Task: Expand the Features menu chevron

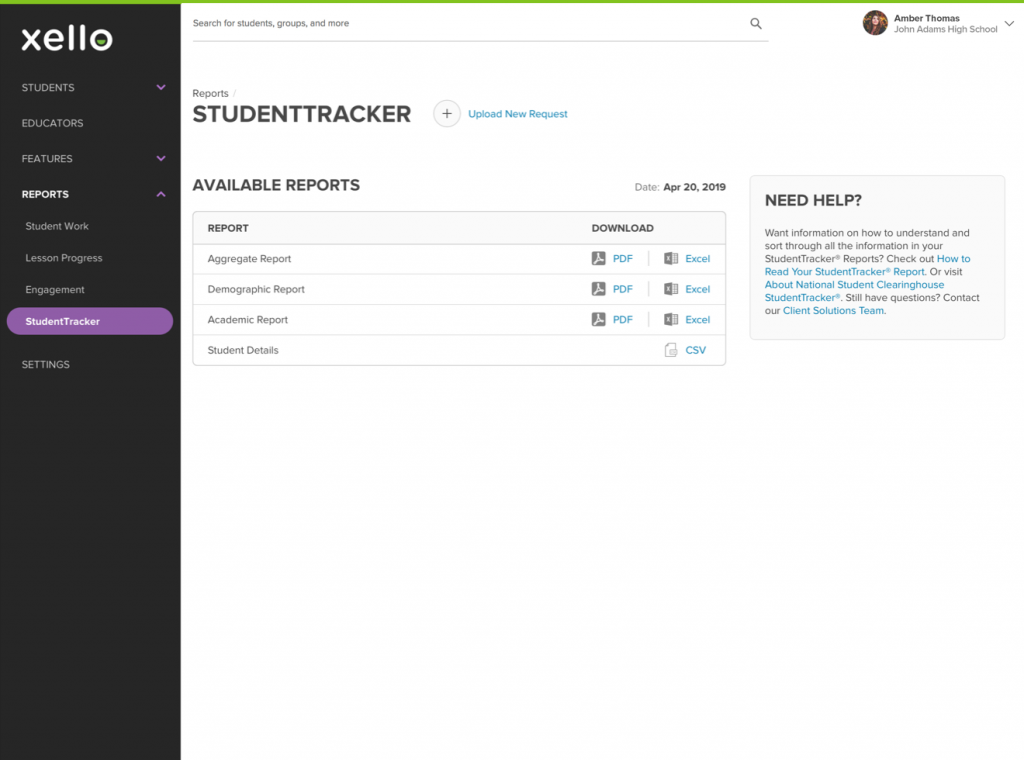Action: tap(161, 159)
